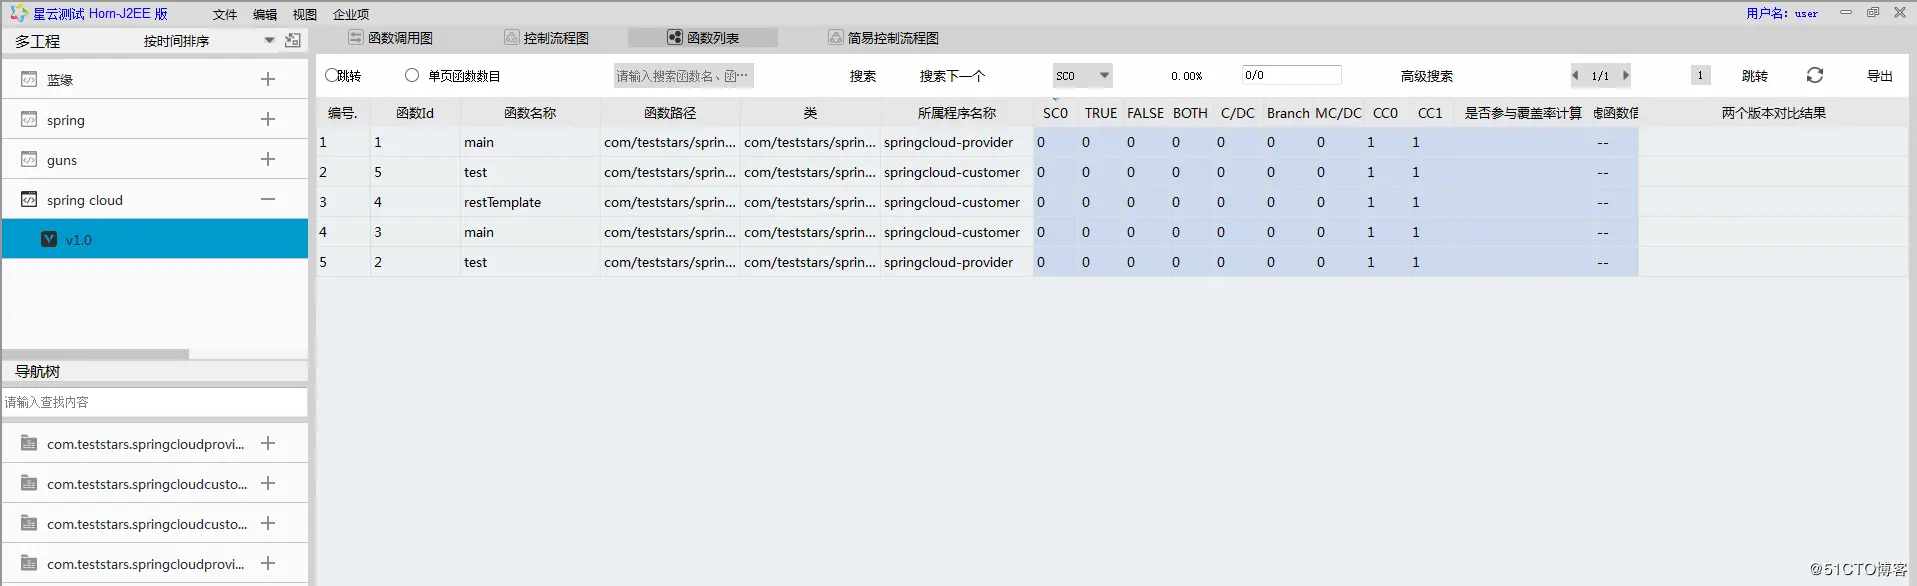Click the project icon next to spring cloud
The image size is (1917, 586).
[29, 199]
